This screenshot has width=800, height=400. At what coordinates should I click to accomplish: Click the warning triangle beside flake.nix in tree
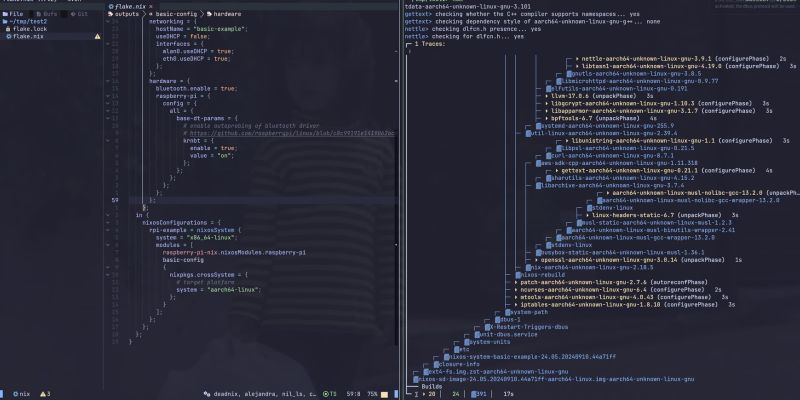pos(97,37)
